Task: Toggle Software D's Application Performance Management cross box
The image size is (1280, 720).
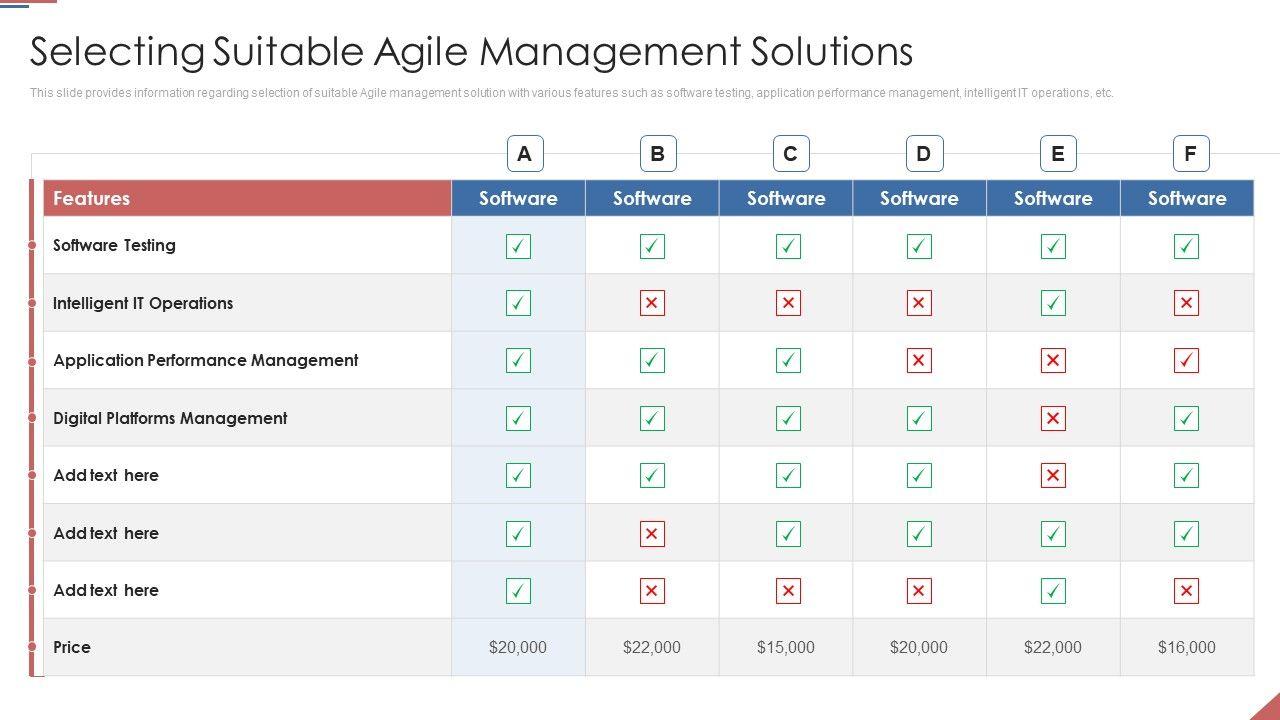Action: tap(919, 360)
